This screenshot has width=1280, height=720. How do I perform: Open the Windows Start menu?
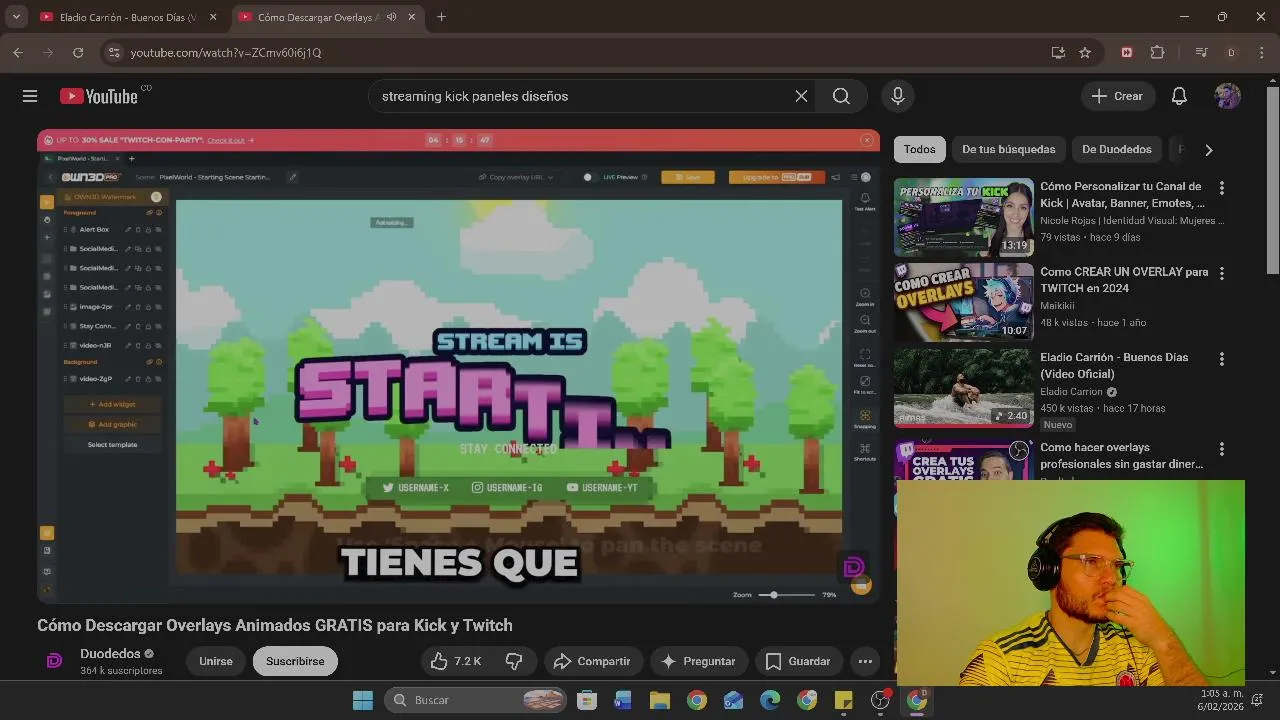(363, 700)
